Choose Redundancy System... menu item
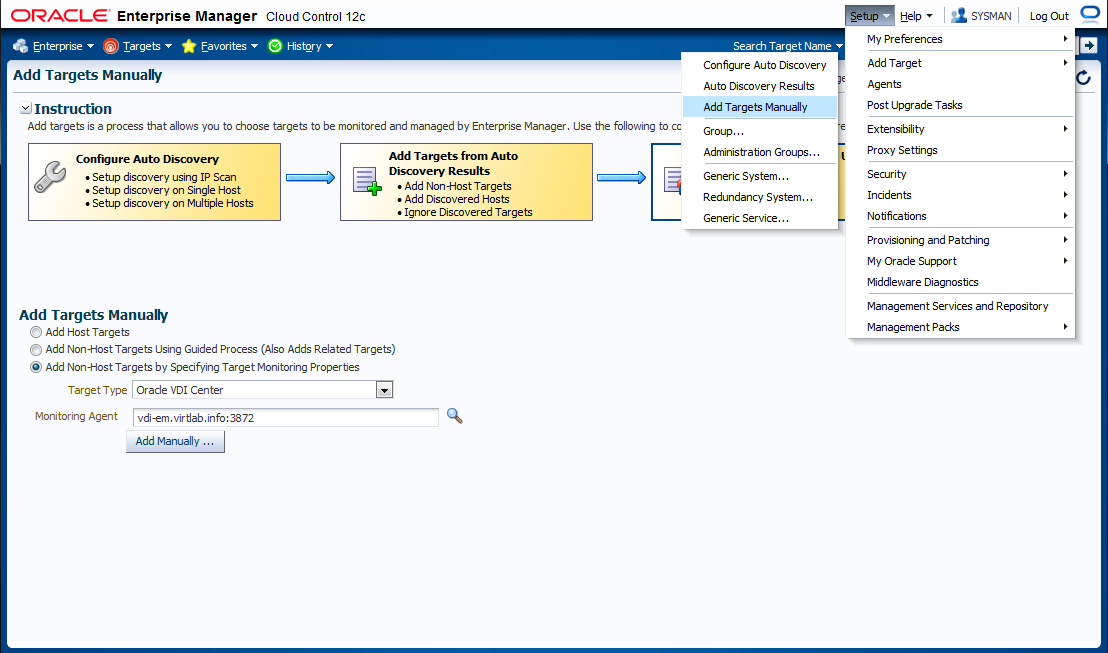Screen dimensions: 1108x653 [x=760, y=197]
